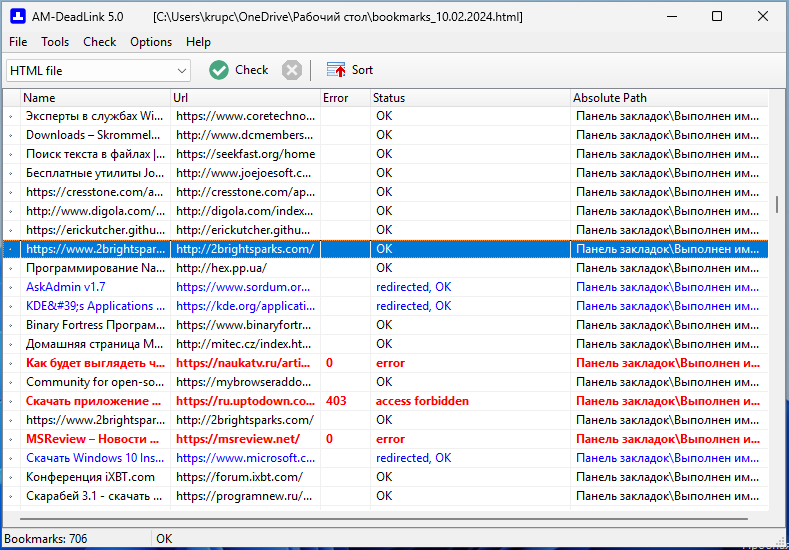Select the 'Эксперты в службах Wi...' bookmark

coord(95,116)
